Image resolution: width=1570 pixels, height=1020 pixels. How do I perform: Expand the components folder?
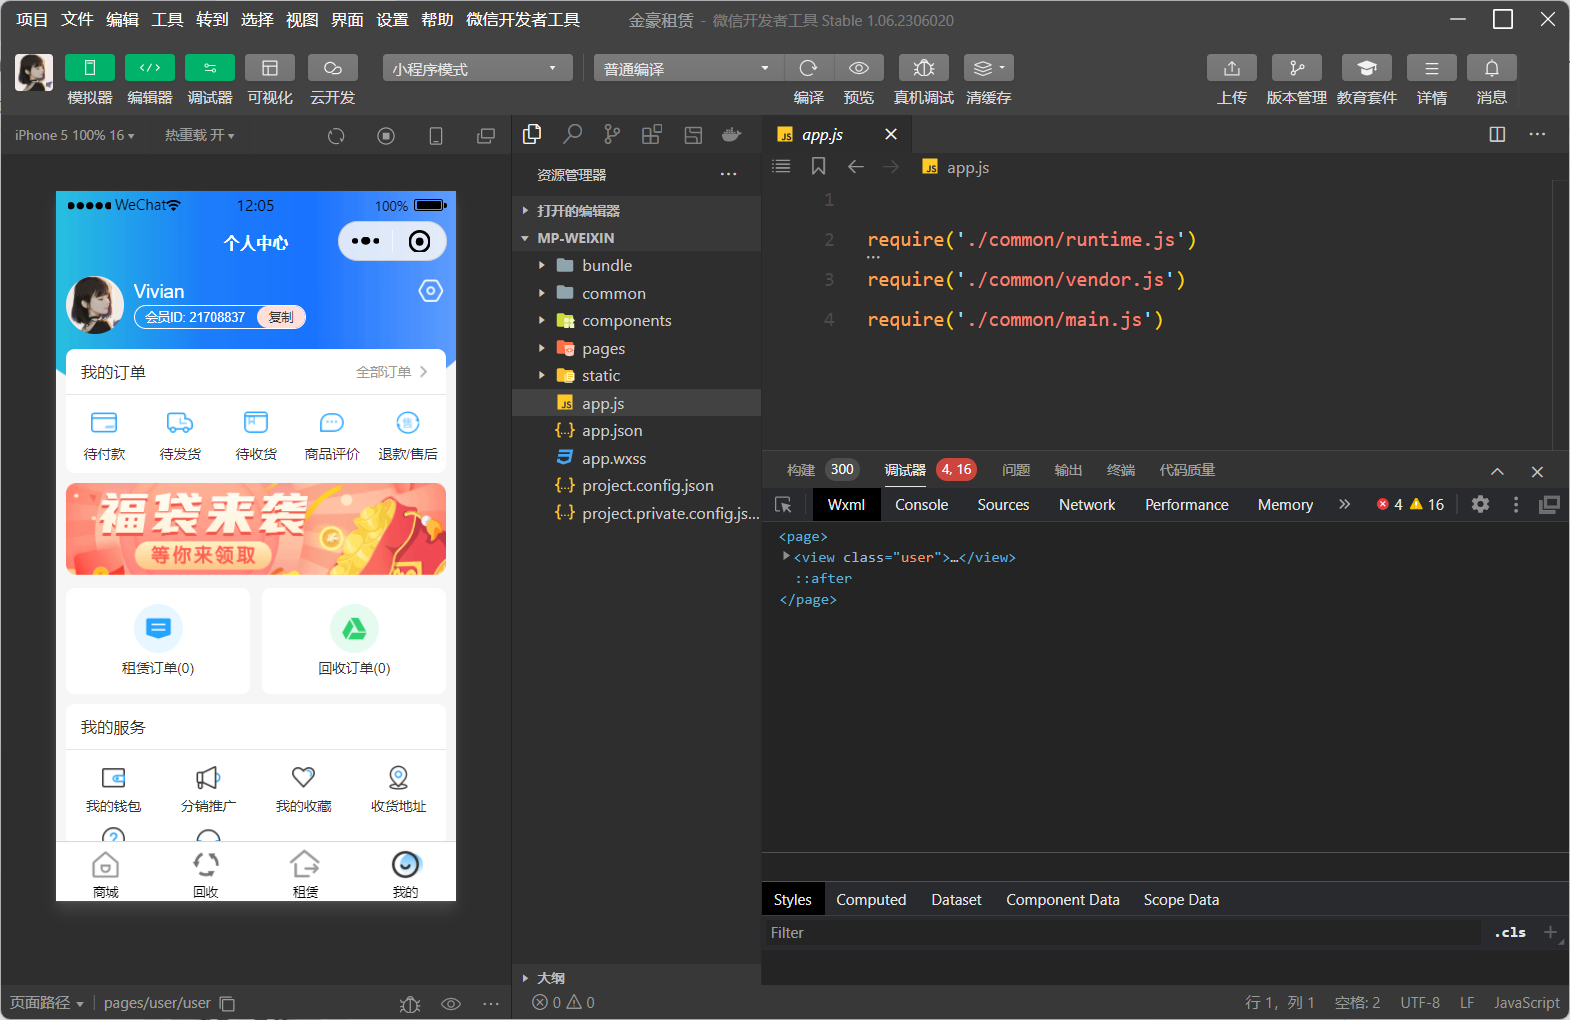[x=636, y=320]
